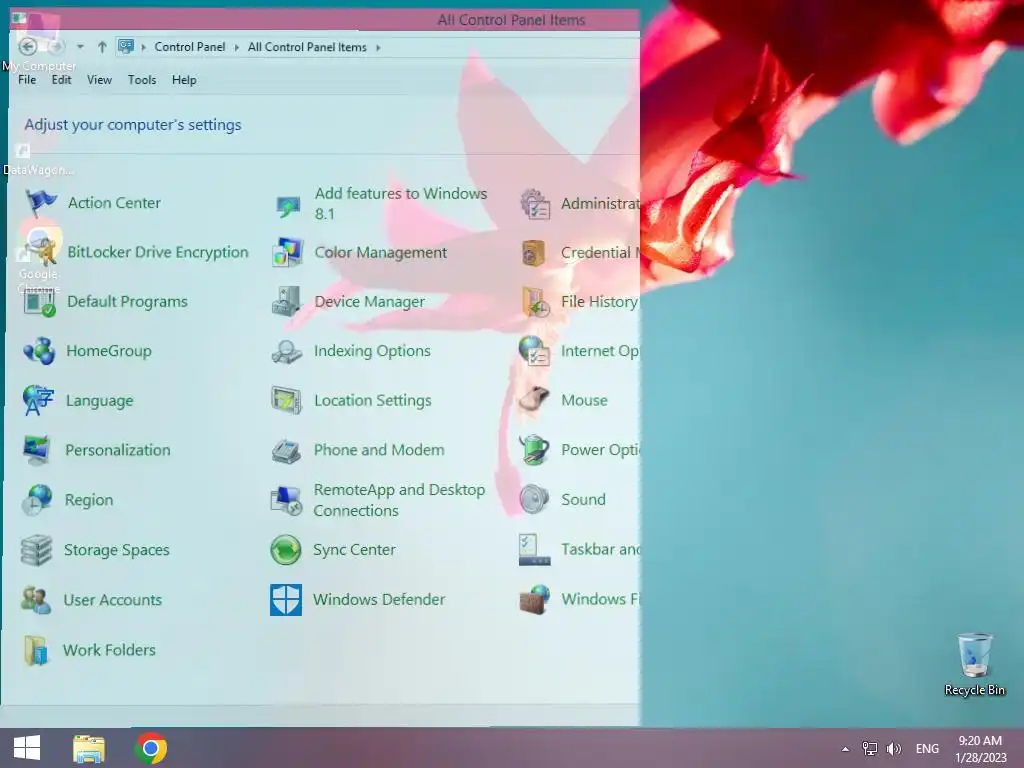The image size is (1024, 768).
Task: Open the Credential Manager safe icon
Action: coord(534,253)
